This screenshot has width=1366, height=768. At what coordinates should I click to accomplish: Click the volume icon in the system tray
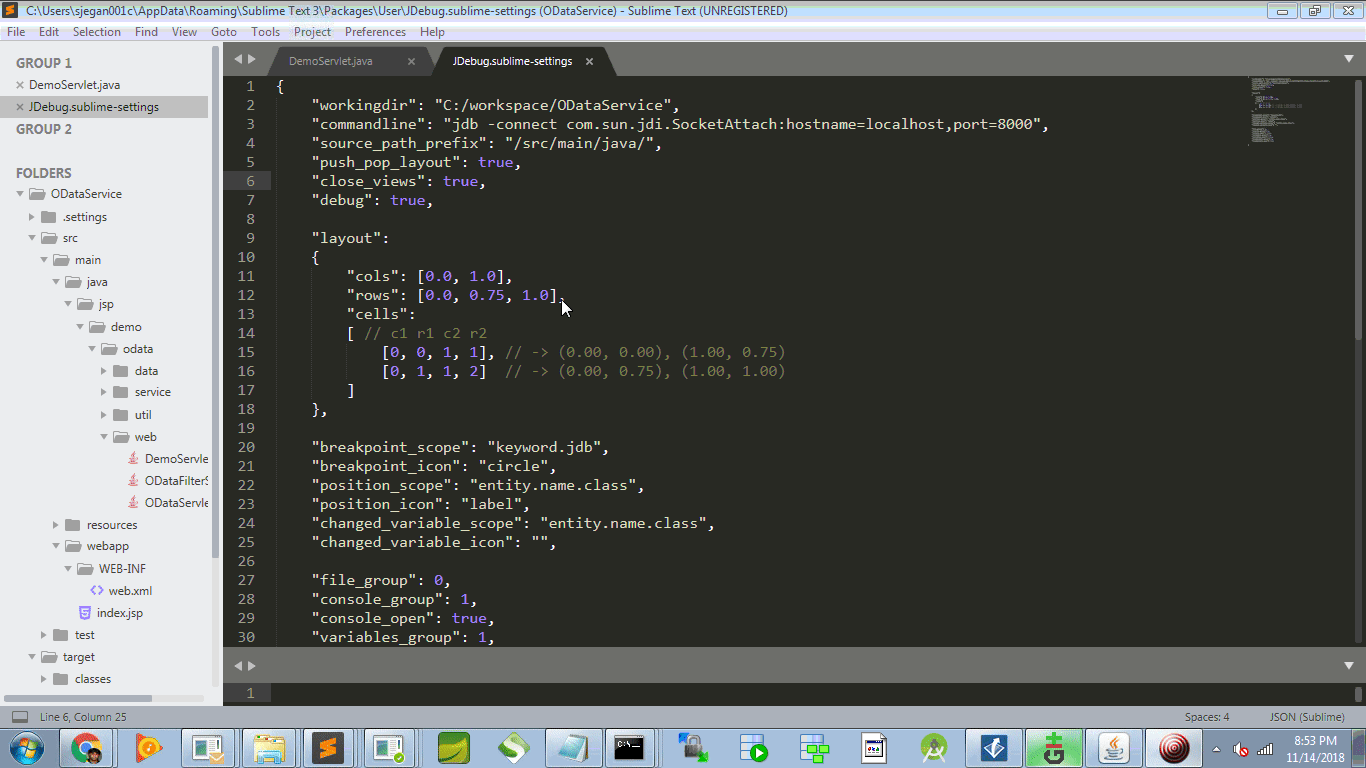point(1241,749)
